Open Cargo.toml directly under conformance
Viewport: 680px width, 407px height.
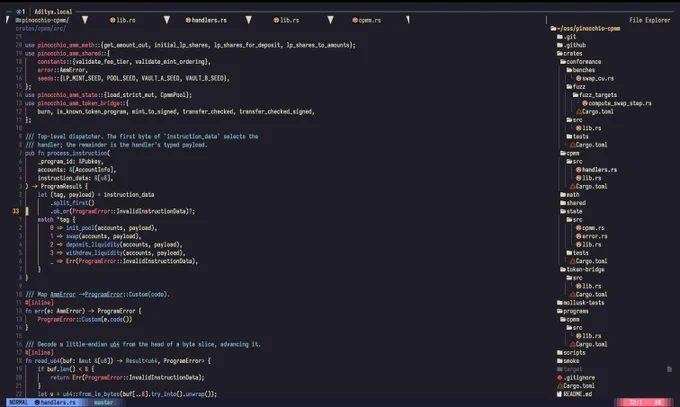pos(592,145)
